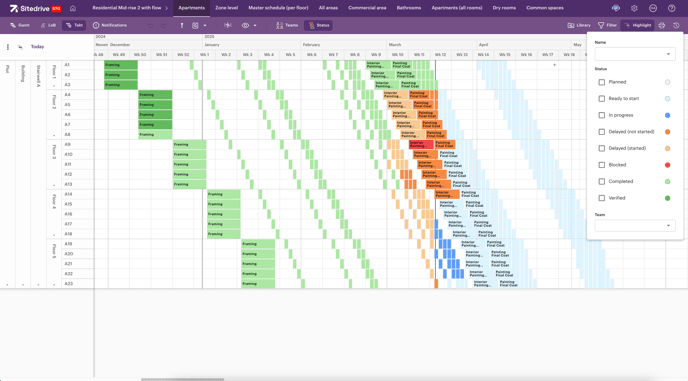This screenshot has width=688, height=381.
Task: Open the Team dropdown in Highlight panel
Action: 634,226
